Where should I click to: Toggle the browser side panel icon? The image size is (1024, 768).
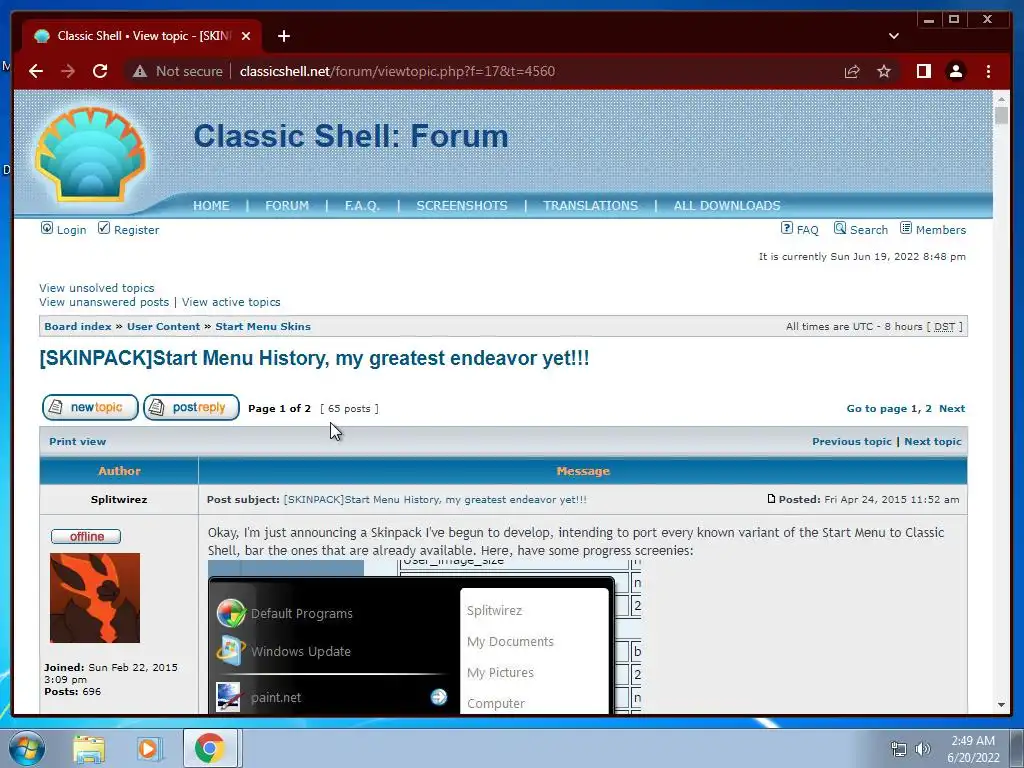[x=923, y=71]
